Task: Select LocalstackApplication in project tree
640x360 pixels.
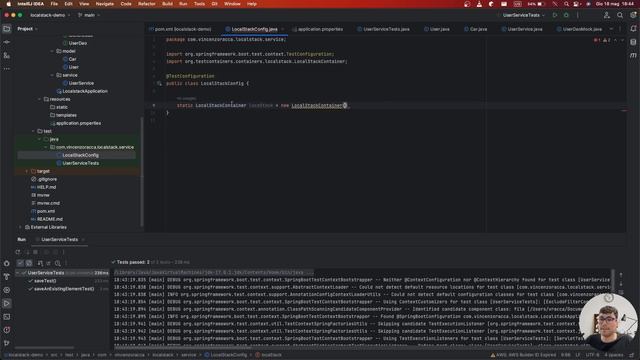Action: pyautogui.click(x=82, y=91)
